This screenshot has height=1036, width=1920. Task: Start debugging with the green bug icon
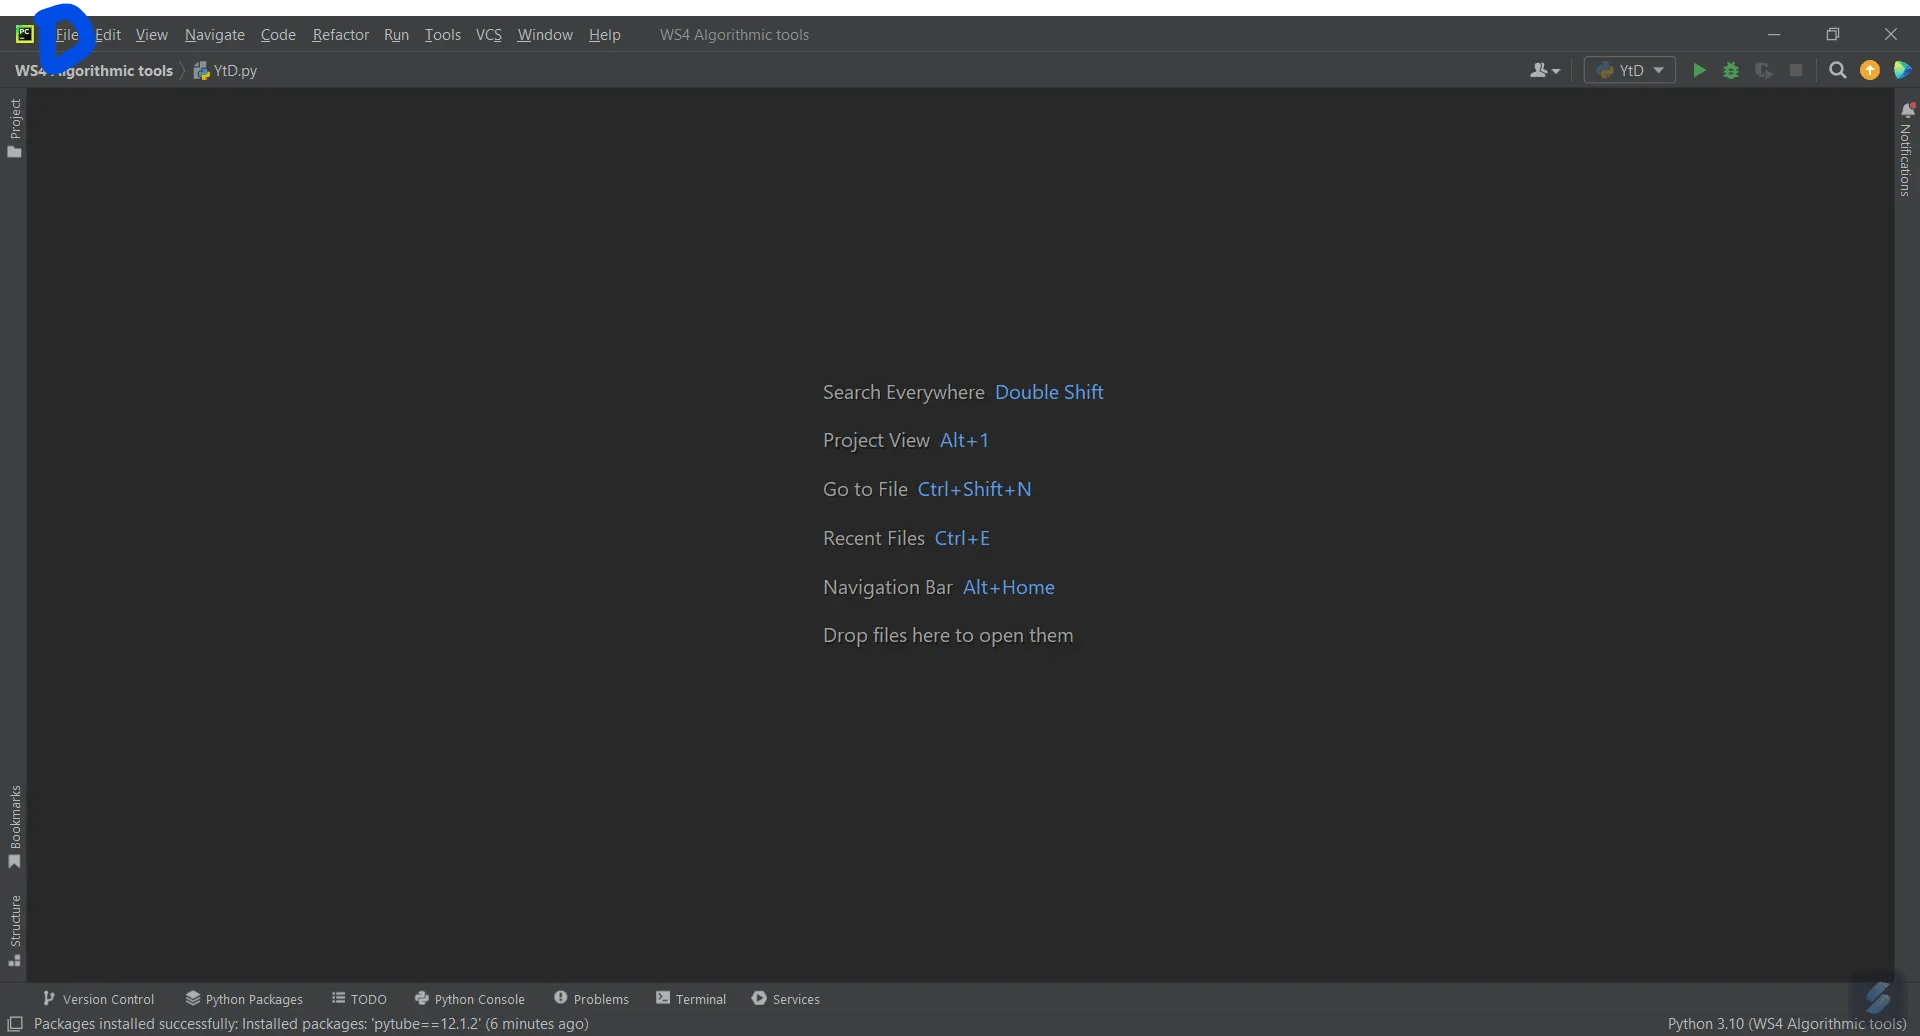pos(1731,70)
